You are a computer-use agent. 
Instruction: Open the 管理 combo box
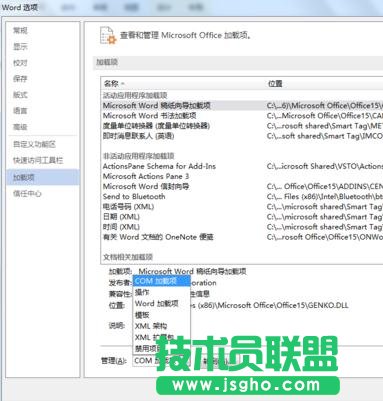(x=161, y=360)
